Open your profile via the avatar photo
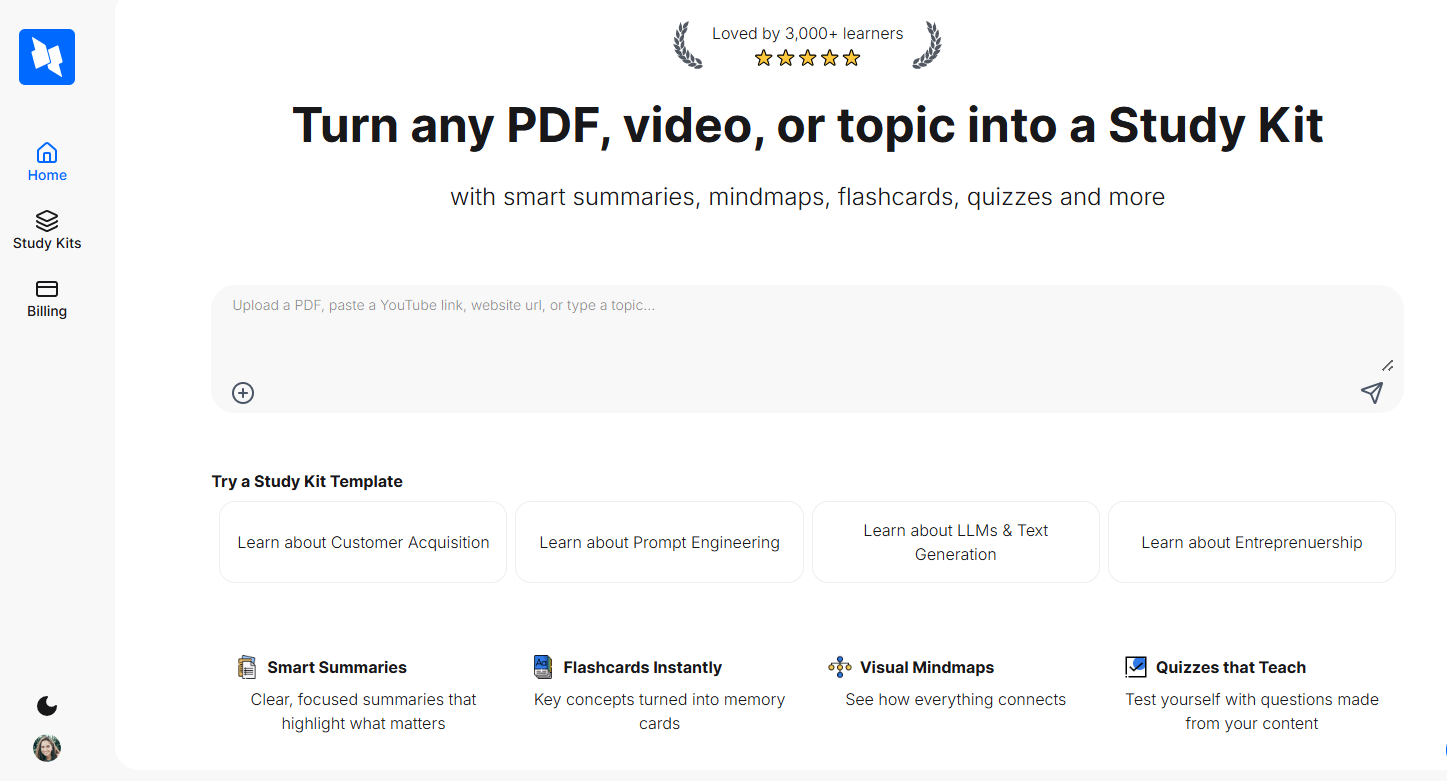This screenshot has width=1447, height=781. click(46, 748)
